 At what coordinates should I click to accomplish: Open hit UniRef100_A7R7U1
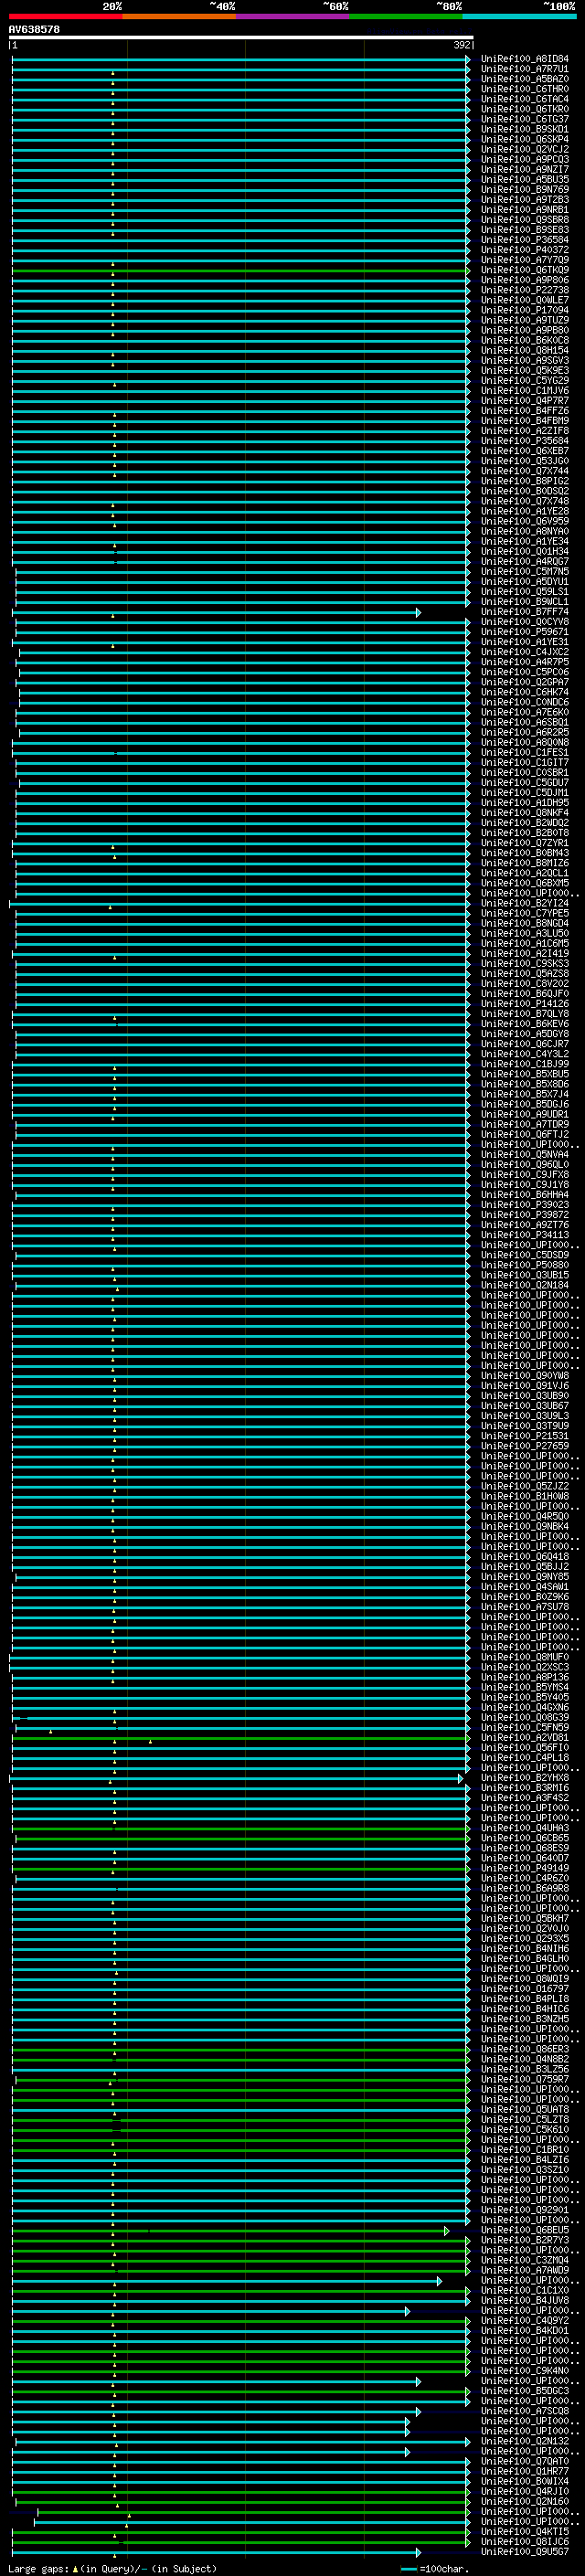click(x=524, y=69)
